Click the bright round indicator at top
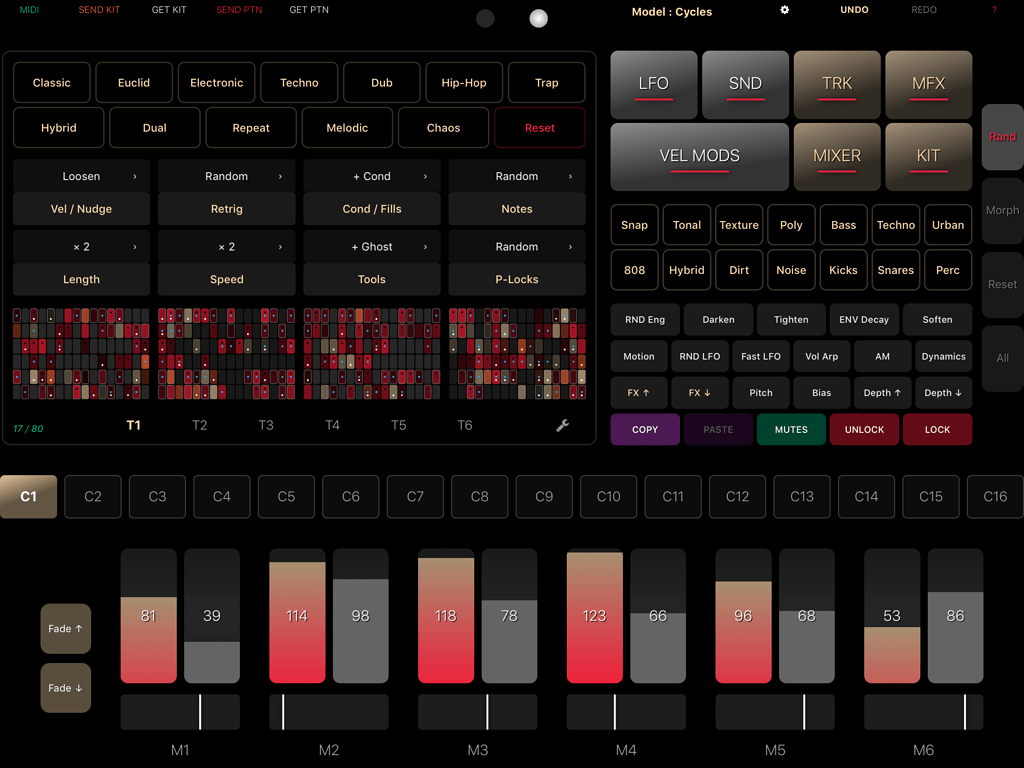 click(x=538, y=18)
